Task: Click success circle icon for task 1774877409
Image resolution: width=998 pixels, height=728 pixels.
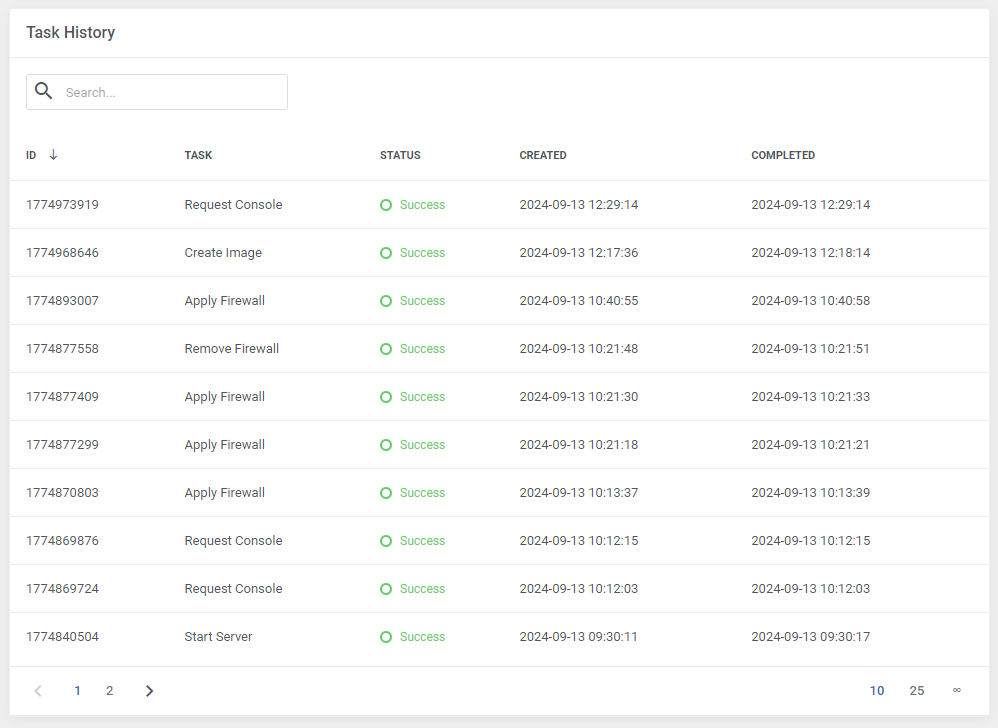Action: [x=386, y=397]
